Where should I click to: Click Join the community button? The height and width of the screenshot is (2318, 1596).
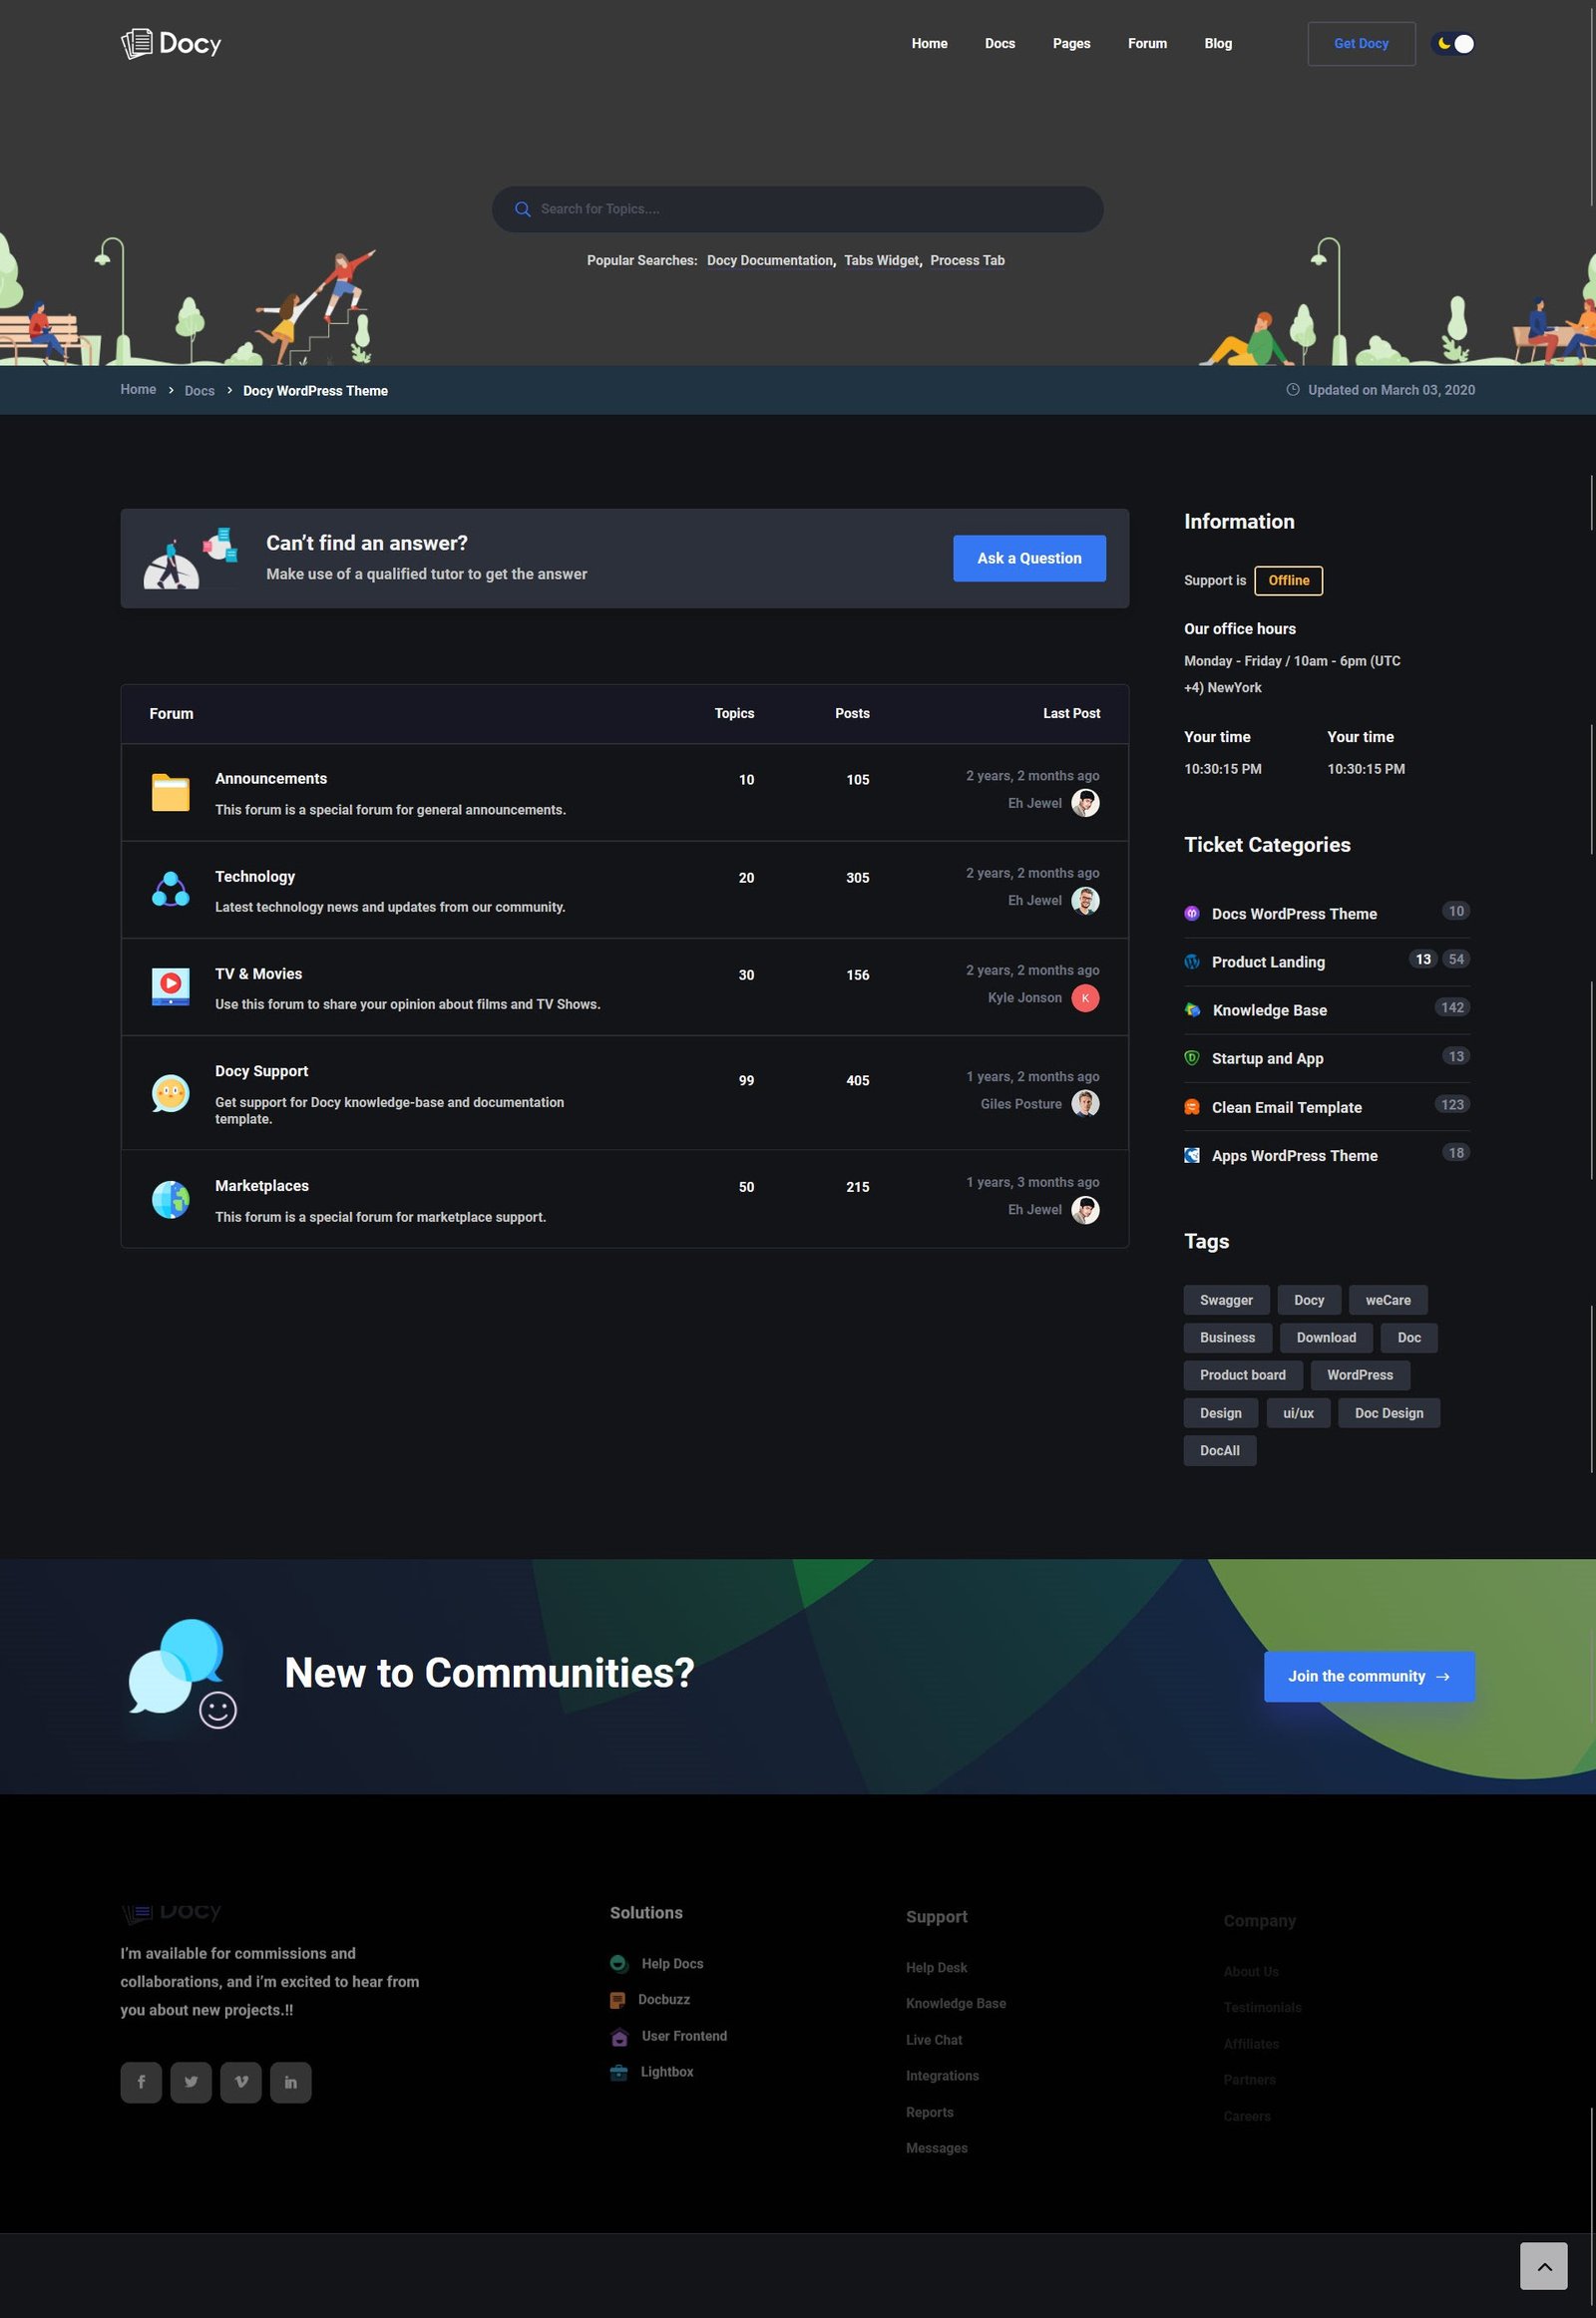1368,1676
